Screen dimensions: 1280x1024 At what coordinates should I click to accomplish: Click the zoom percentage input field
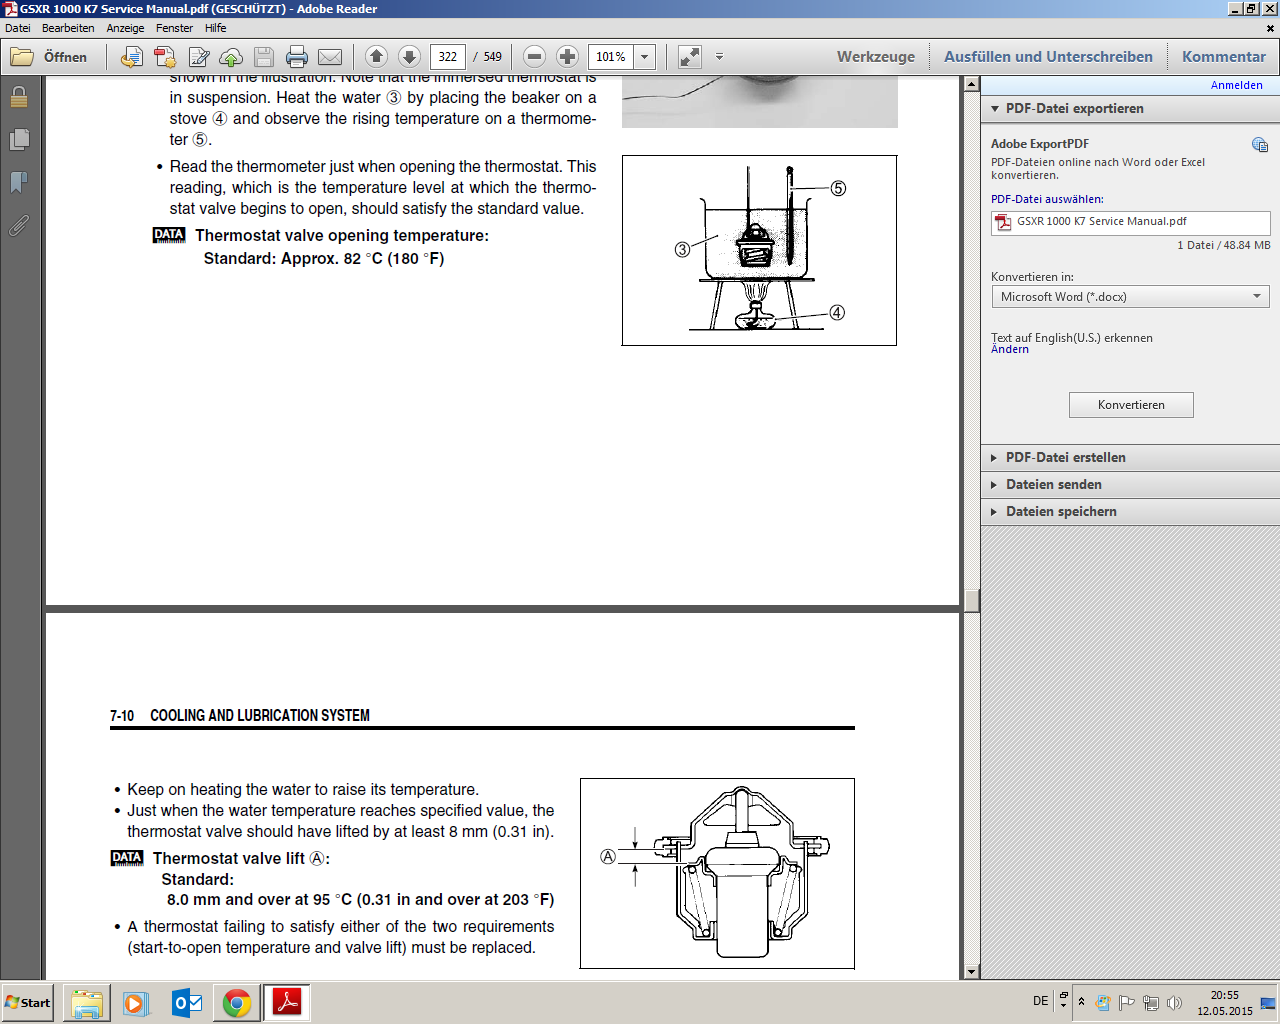point(611,57)
